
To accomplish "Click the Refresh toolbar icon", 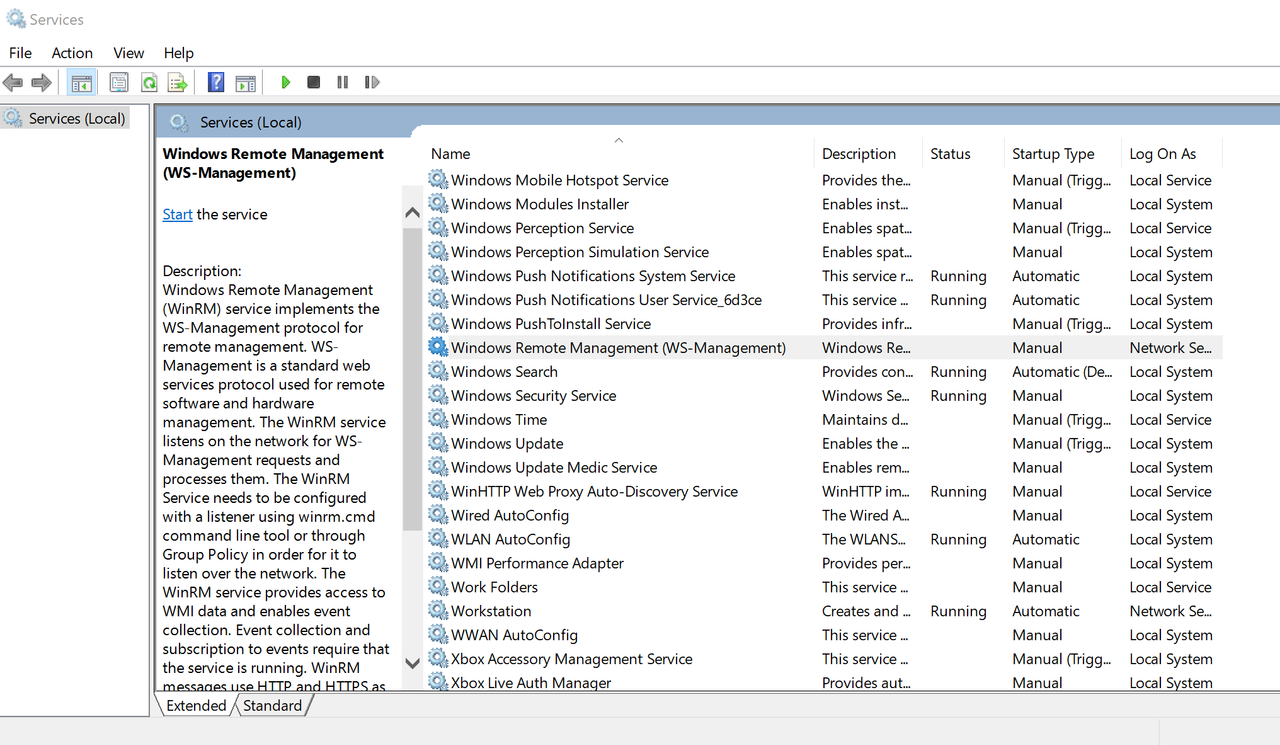I will point(149,82).
